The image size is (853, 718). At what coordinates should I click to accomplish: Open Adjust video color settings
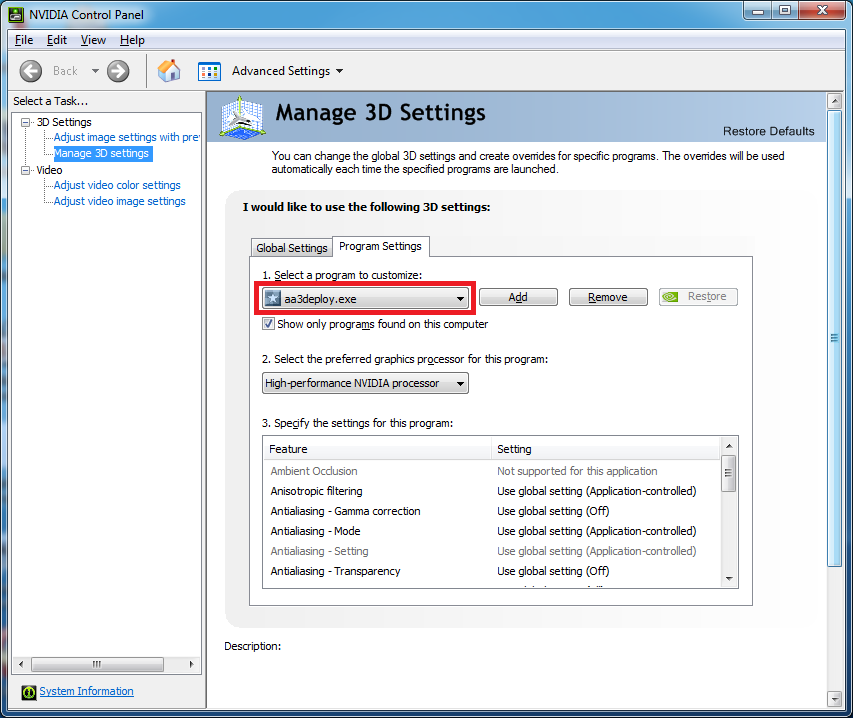117,185
